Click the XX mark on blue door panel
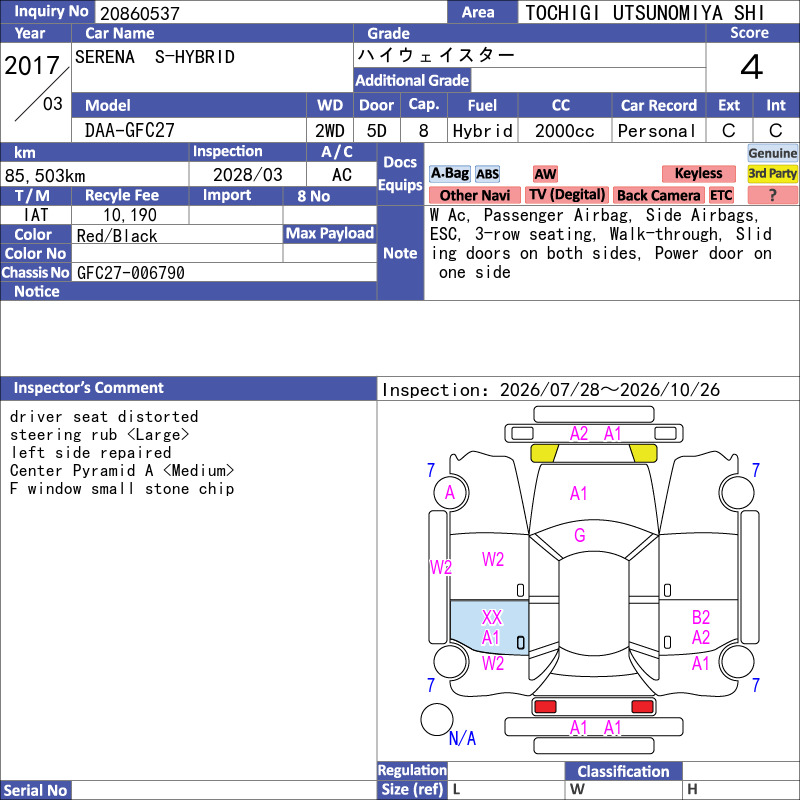Screen dimensions: 800x800 tap(492, 617)
